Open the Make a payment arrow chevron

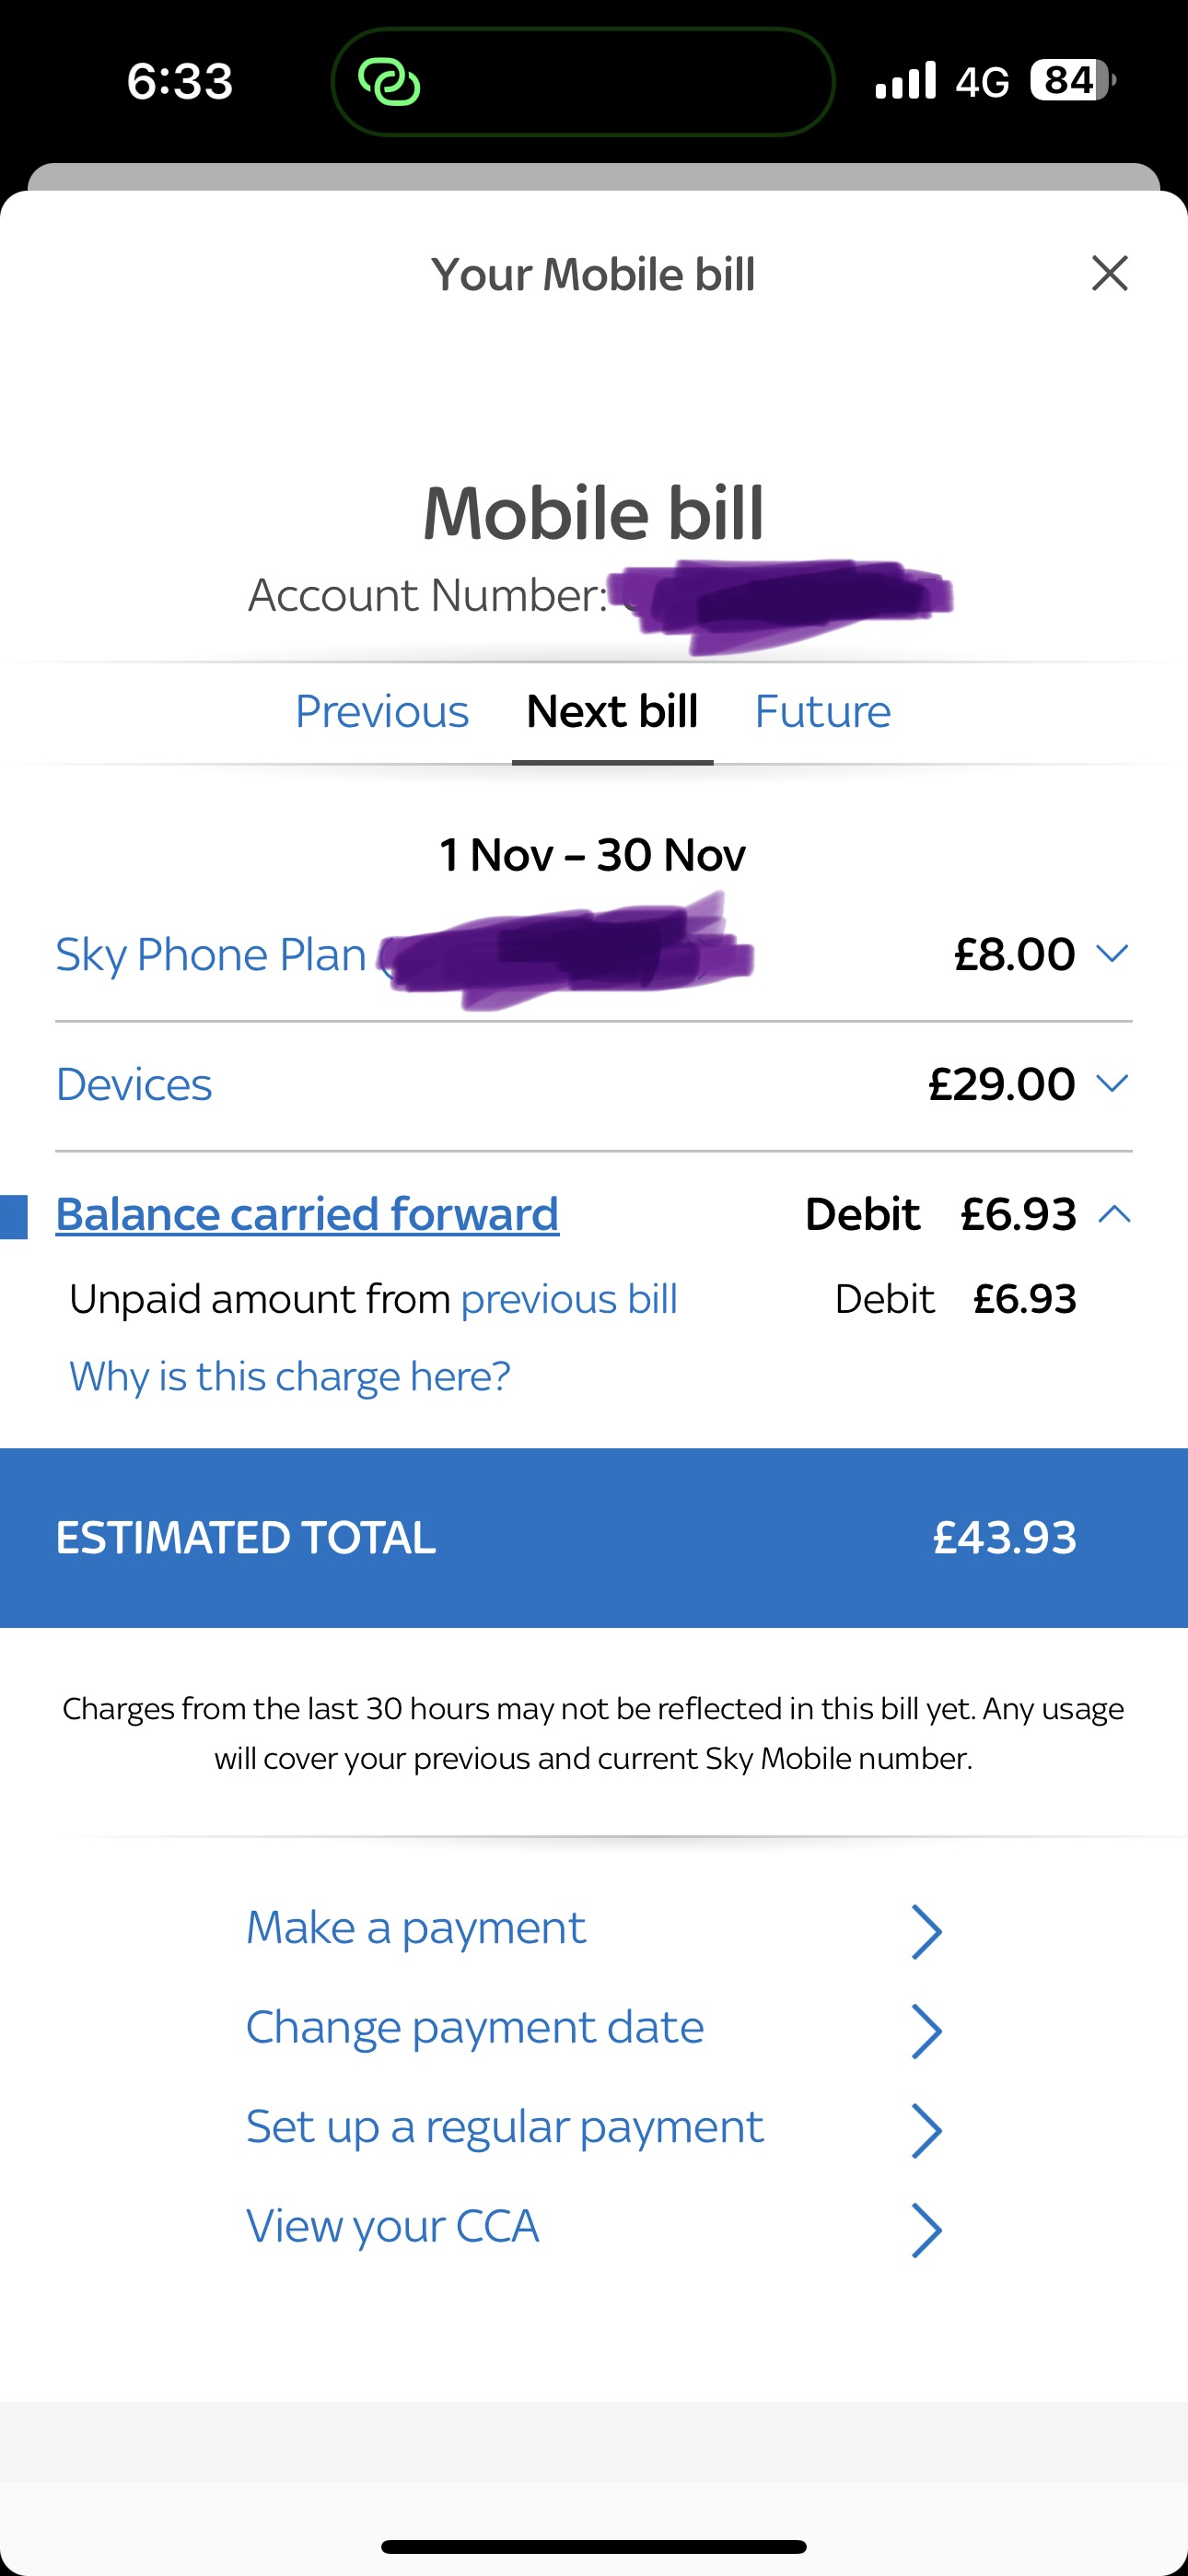coord(927,1930)
